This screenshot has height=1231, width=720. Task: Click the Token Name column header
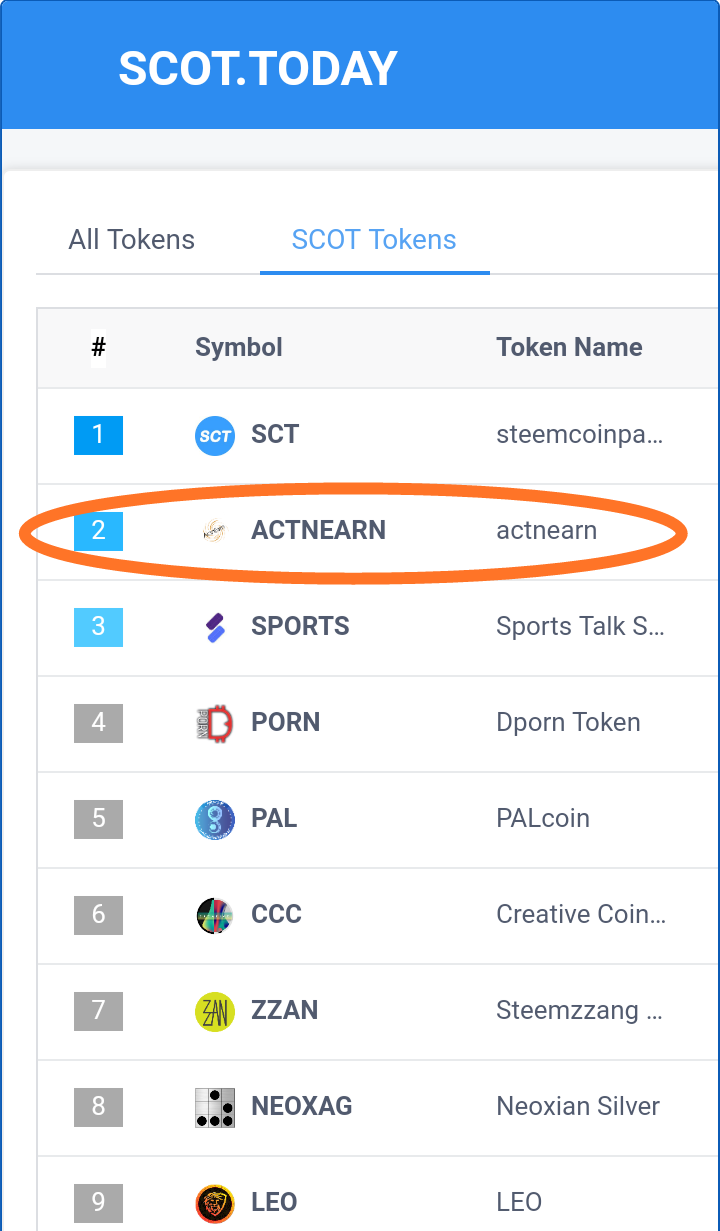point(569,347)
